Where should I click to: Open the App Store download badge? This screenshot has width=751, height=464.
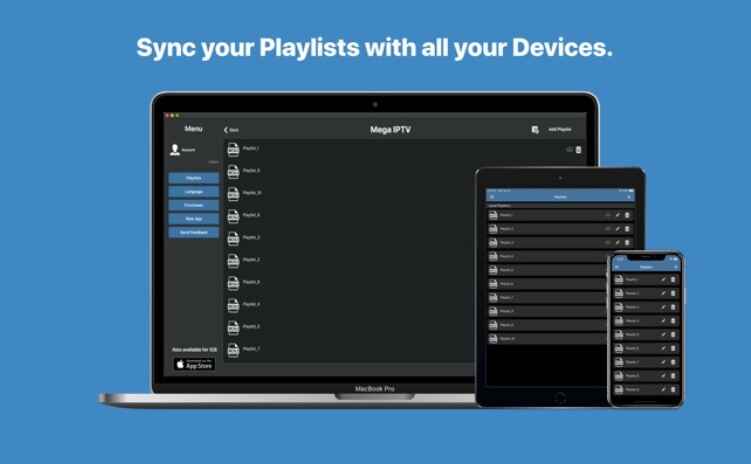click(x=194, y=364)
